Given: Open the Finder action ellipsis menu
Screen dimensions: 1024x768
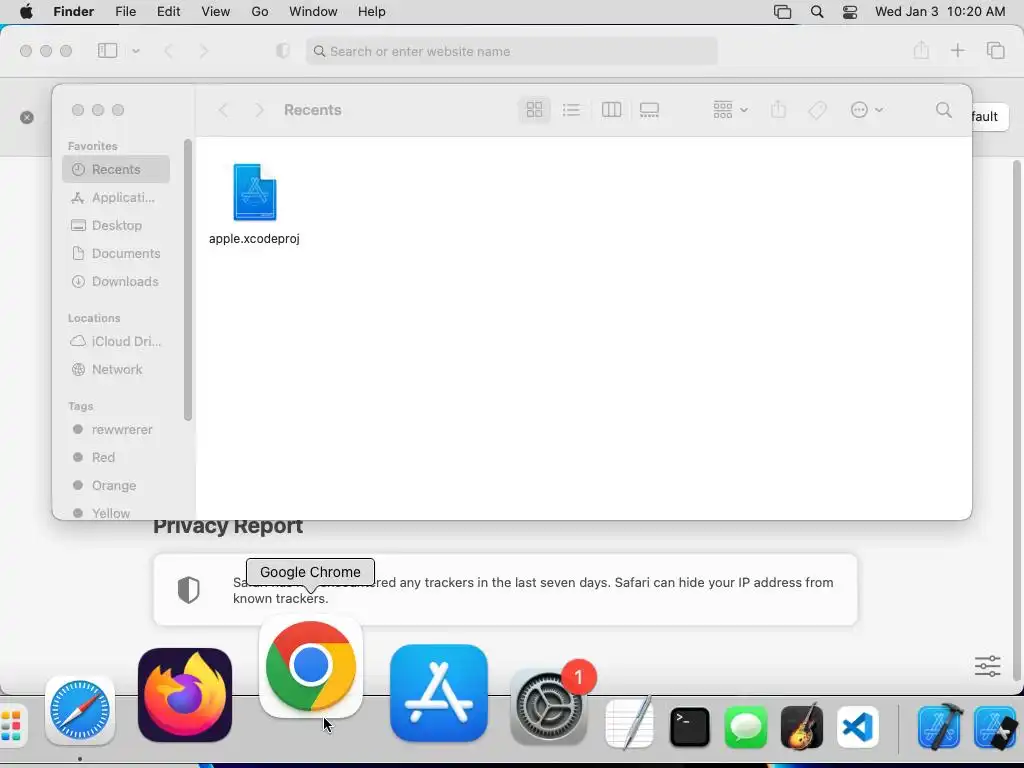Looking at the screenshot, I should (x=867, y=110).
